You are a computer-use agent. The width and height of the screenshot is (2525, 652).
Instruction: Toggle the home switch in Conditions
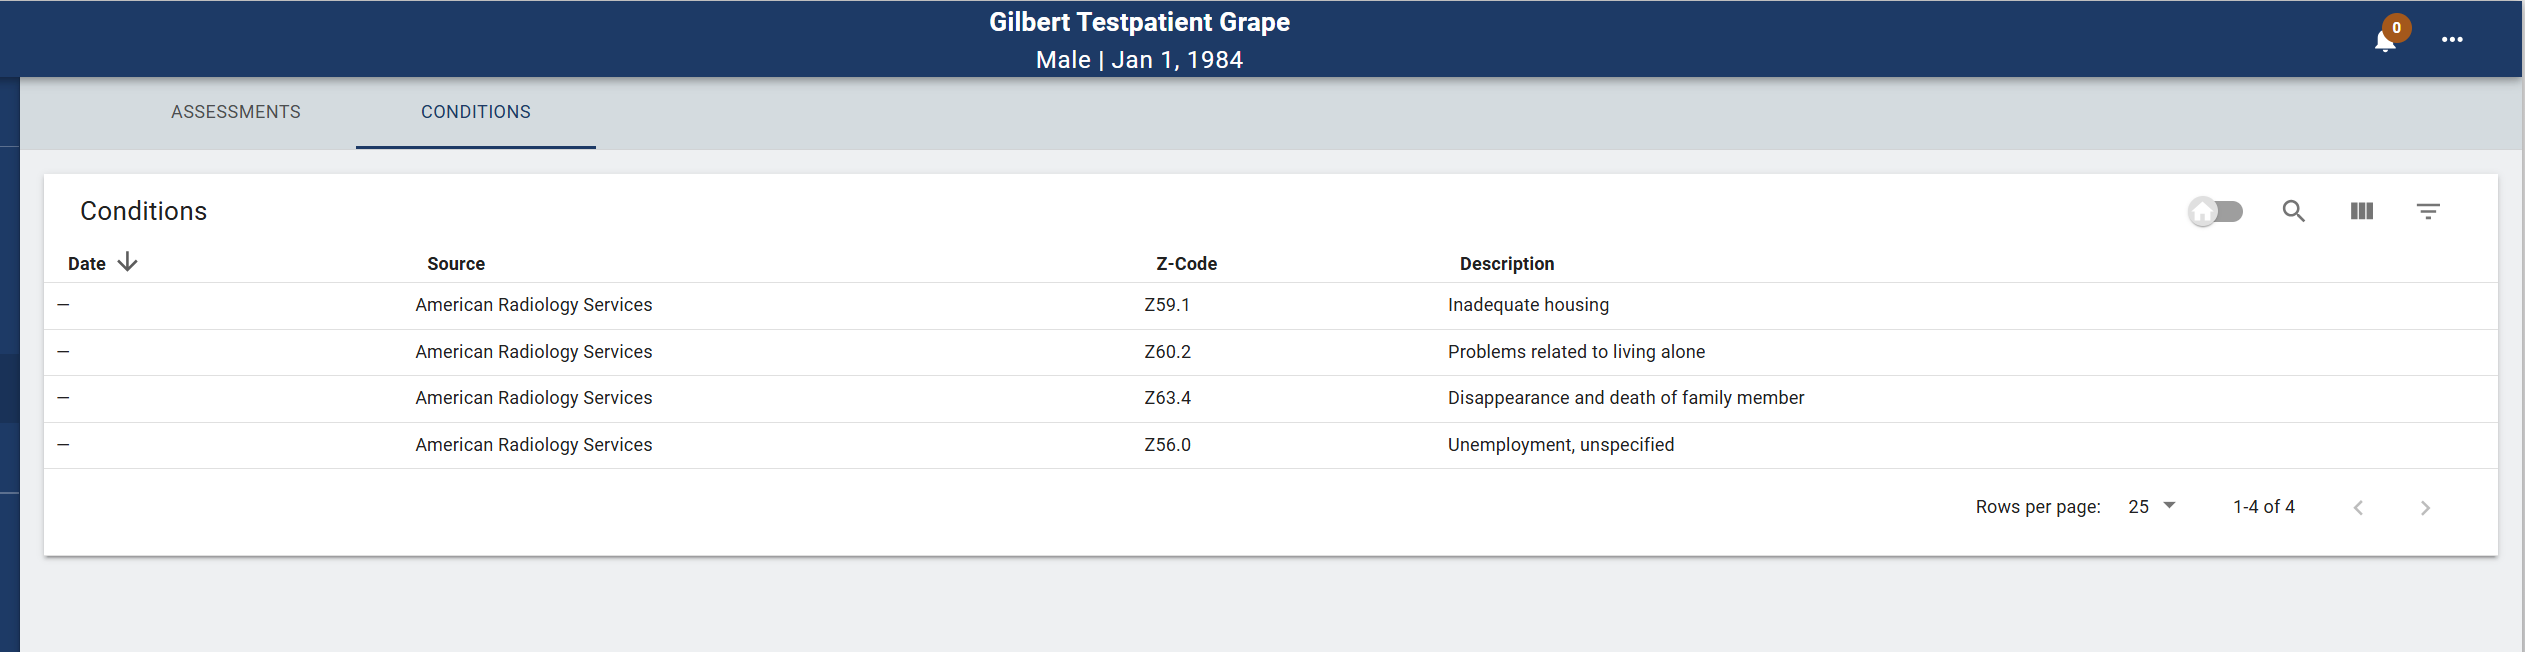point(2215,211)
